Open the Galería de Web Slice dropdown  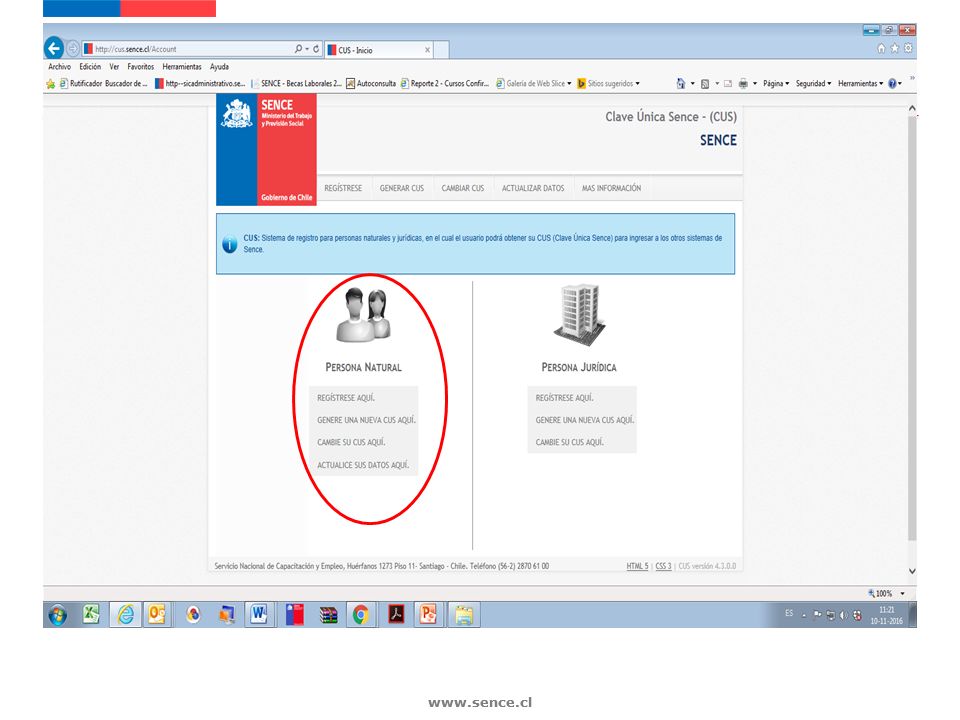tap(534, 84)
